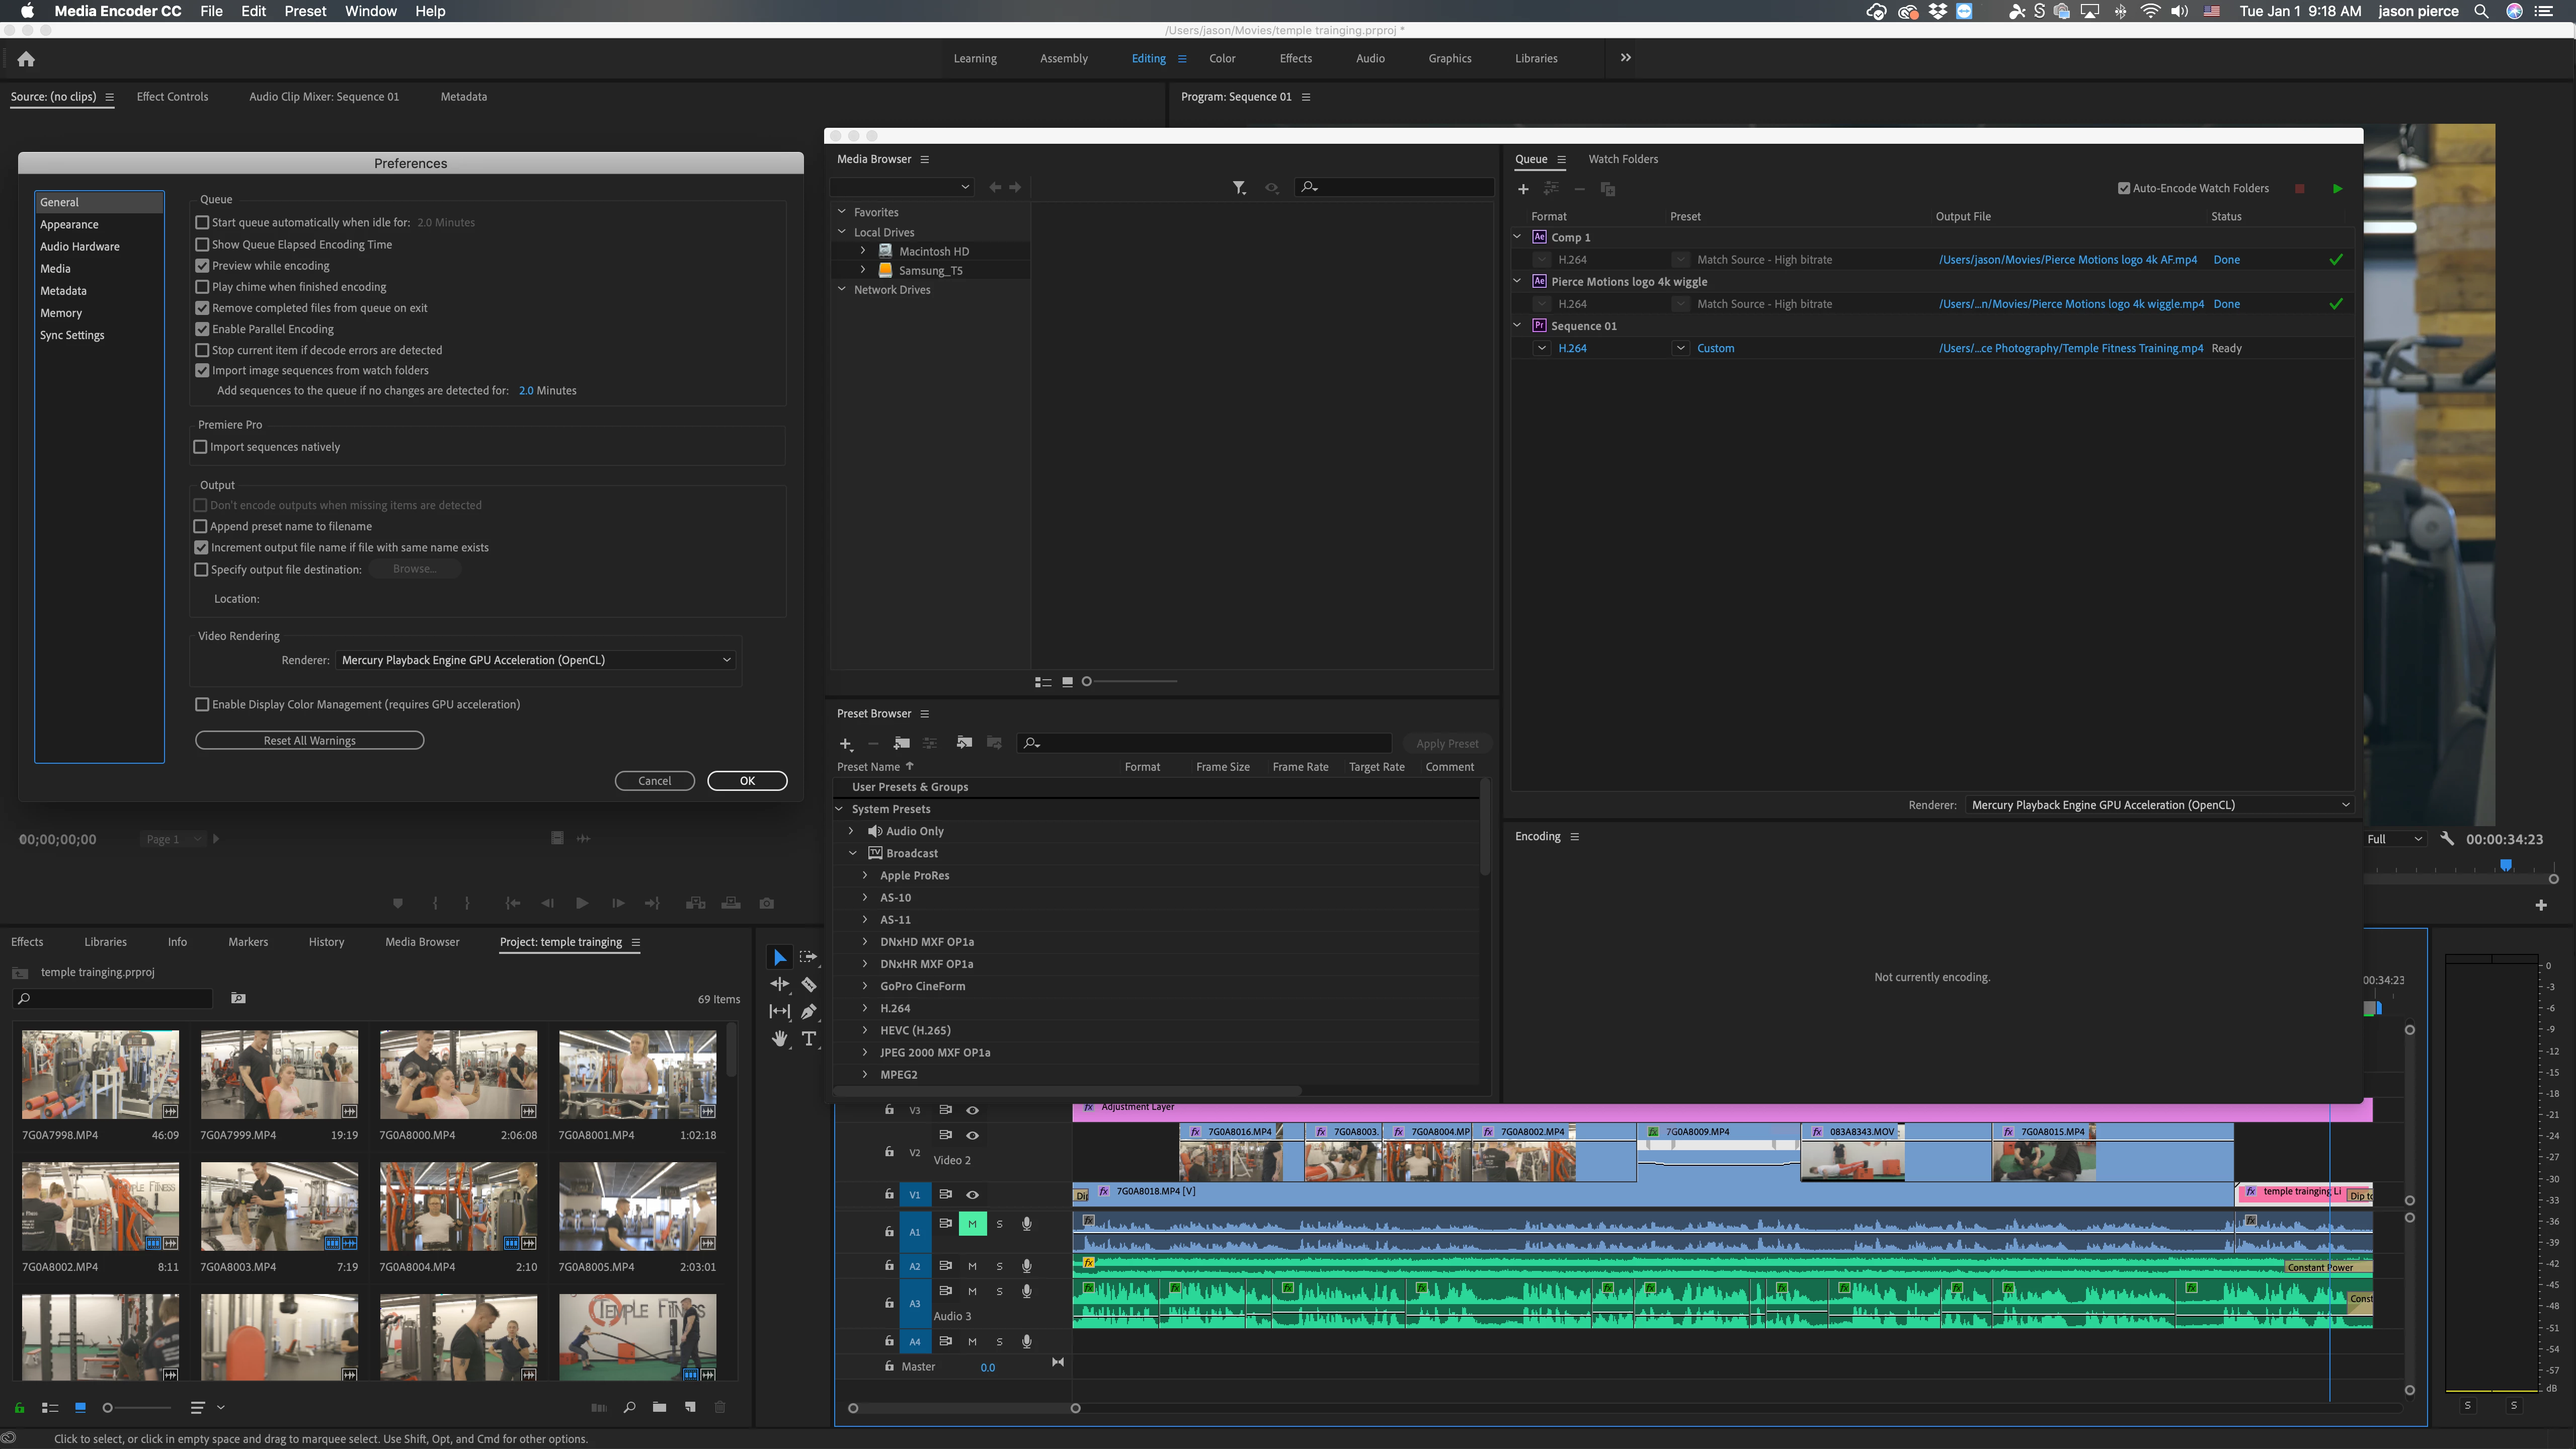Click the green Start Queue play button
Viewport: 2576px width, 1449px height.
click(x=2337, y=188)
